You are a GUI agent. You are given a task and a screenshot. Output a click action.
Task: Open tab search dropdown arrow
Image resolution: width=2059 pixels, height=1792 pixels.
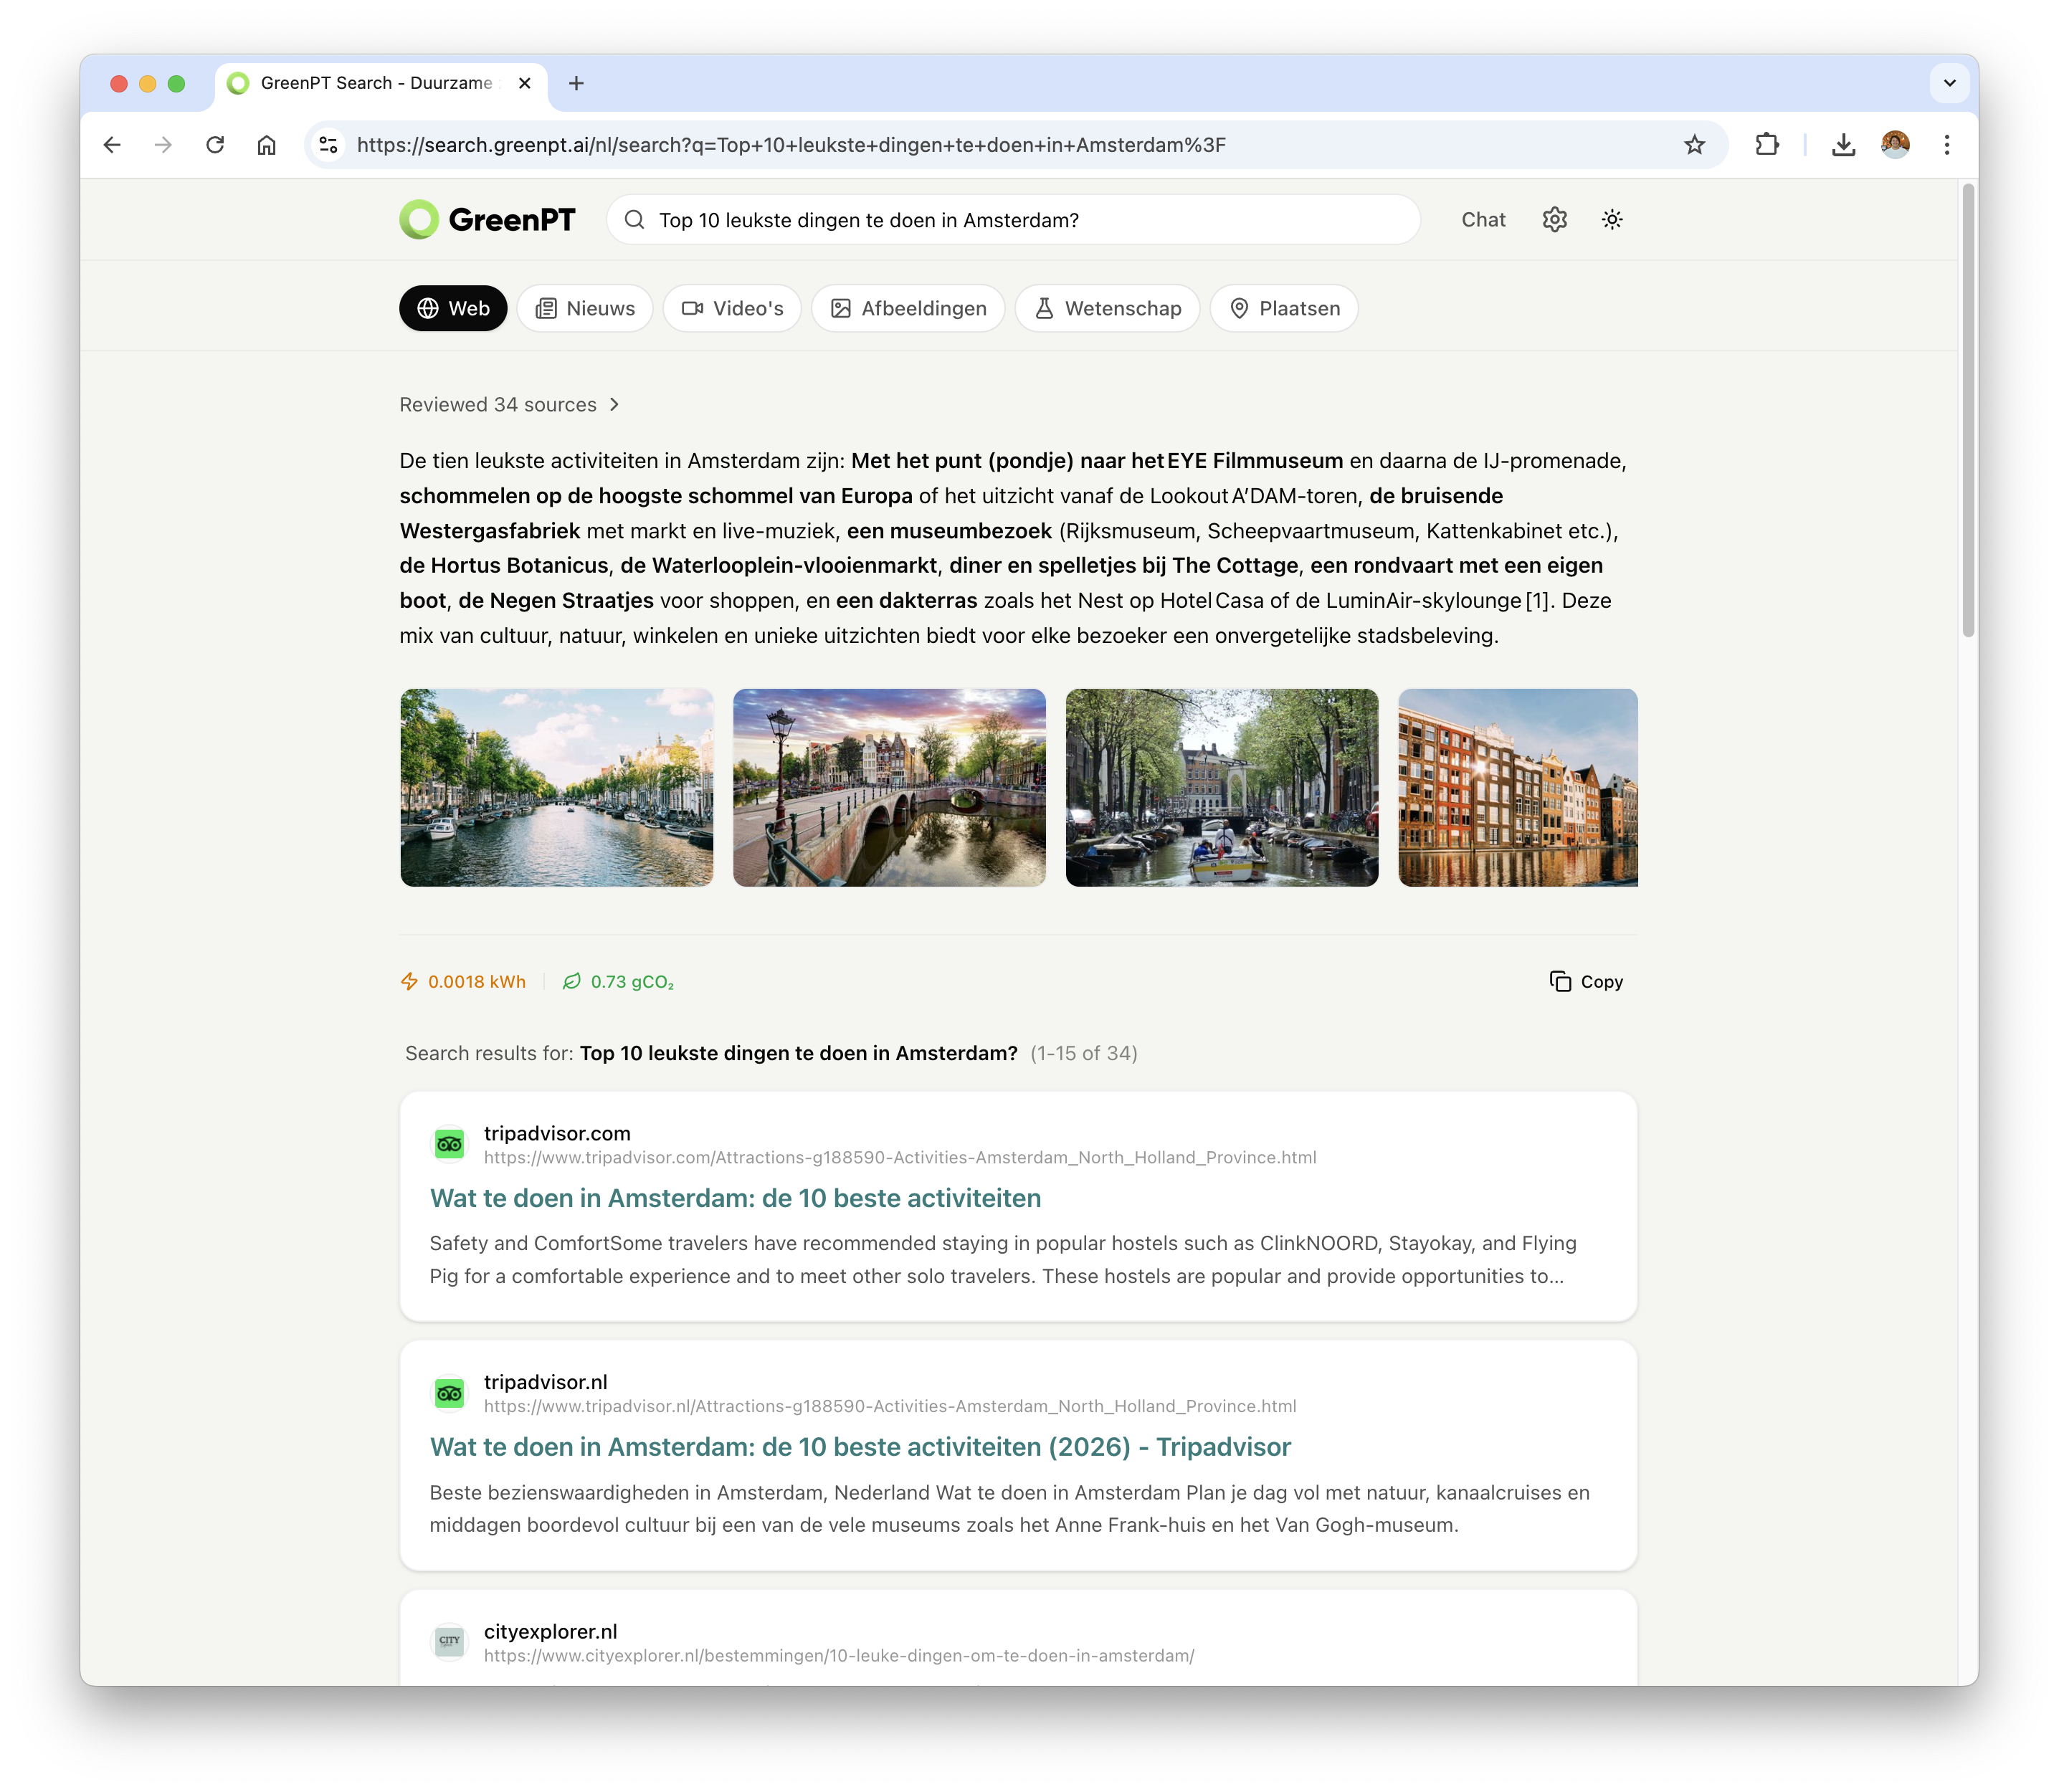click(1949, 83)
